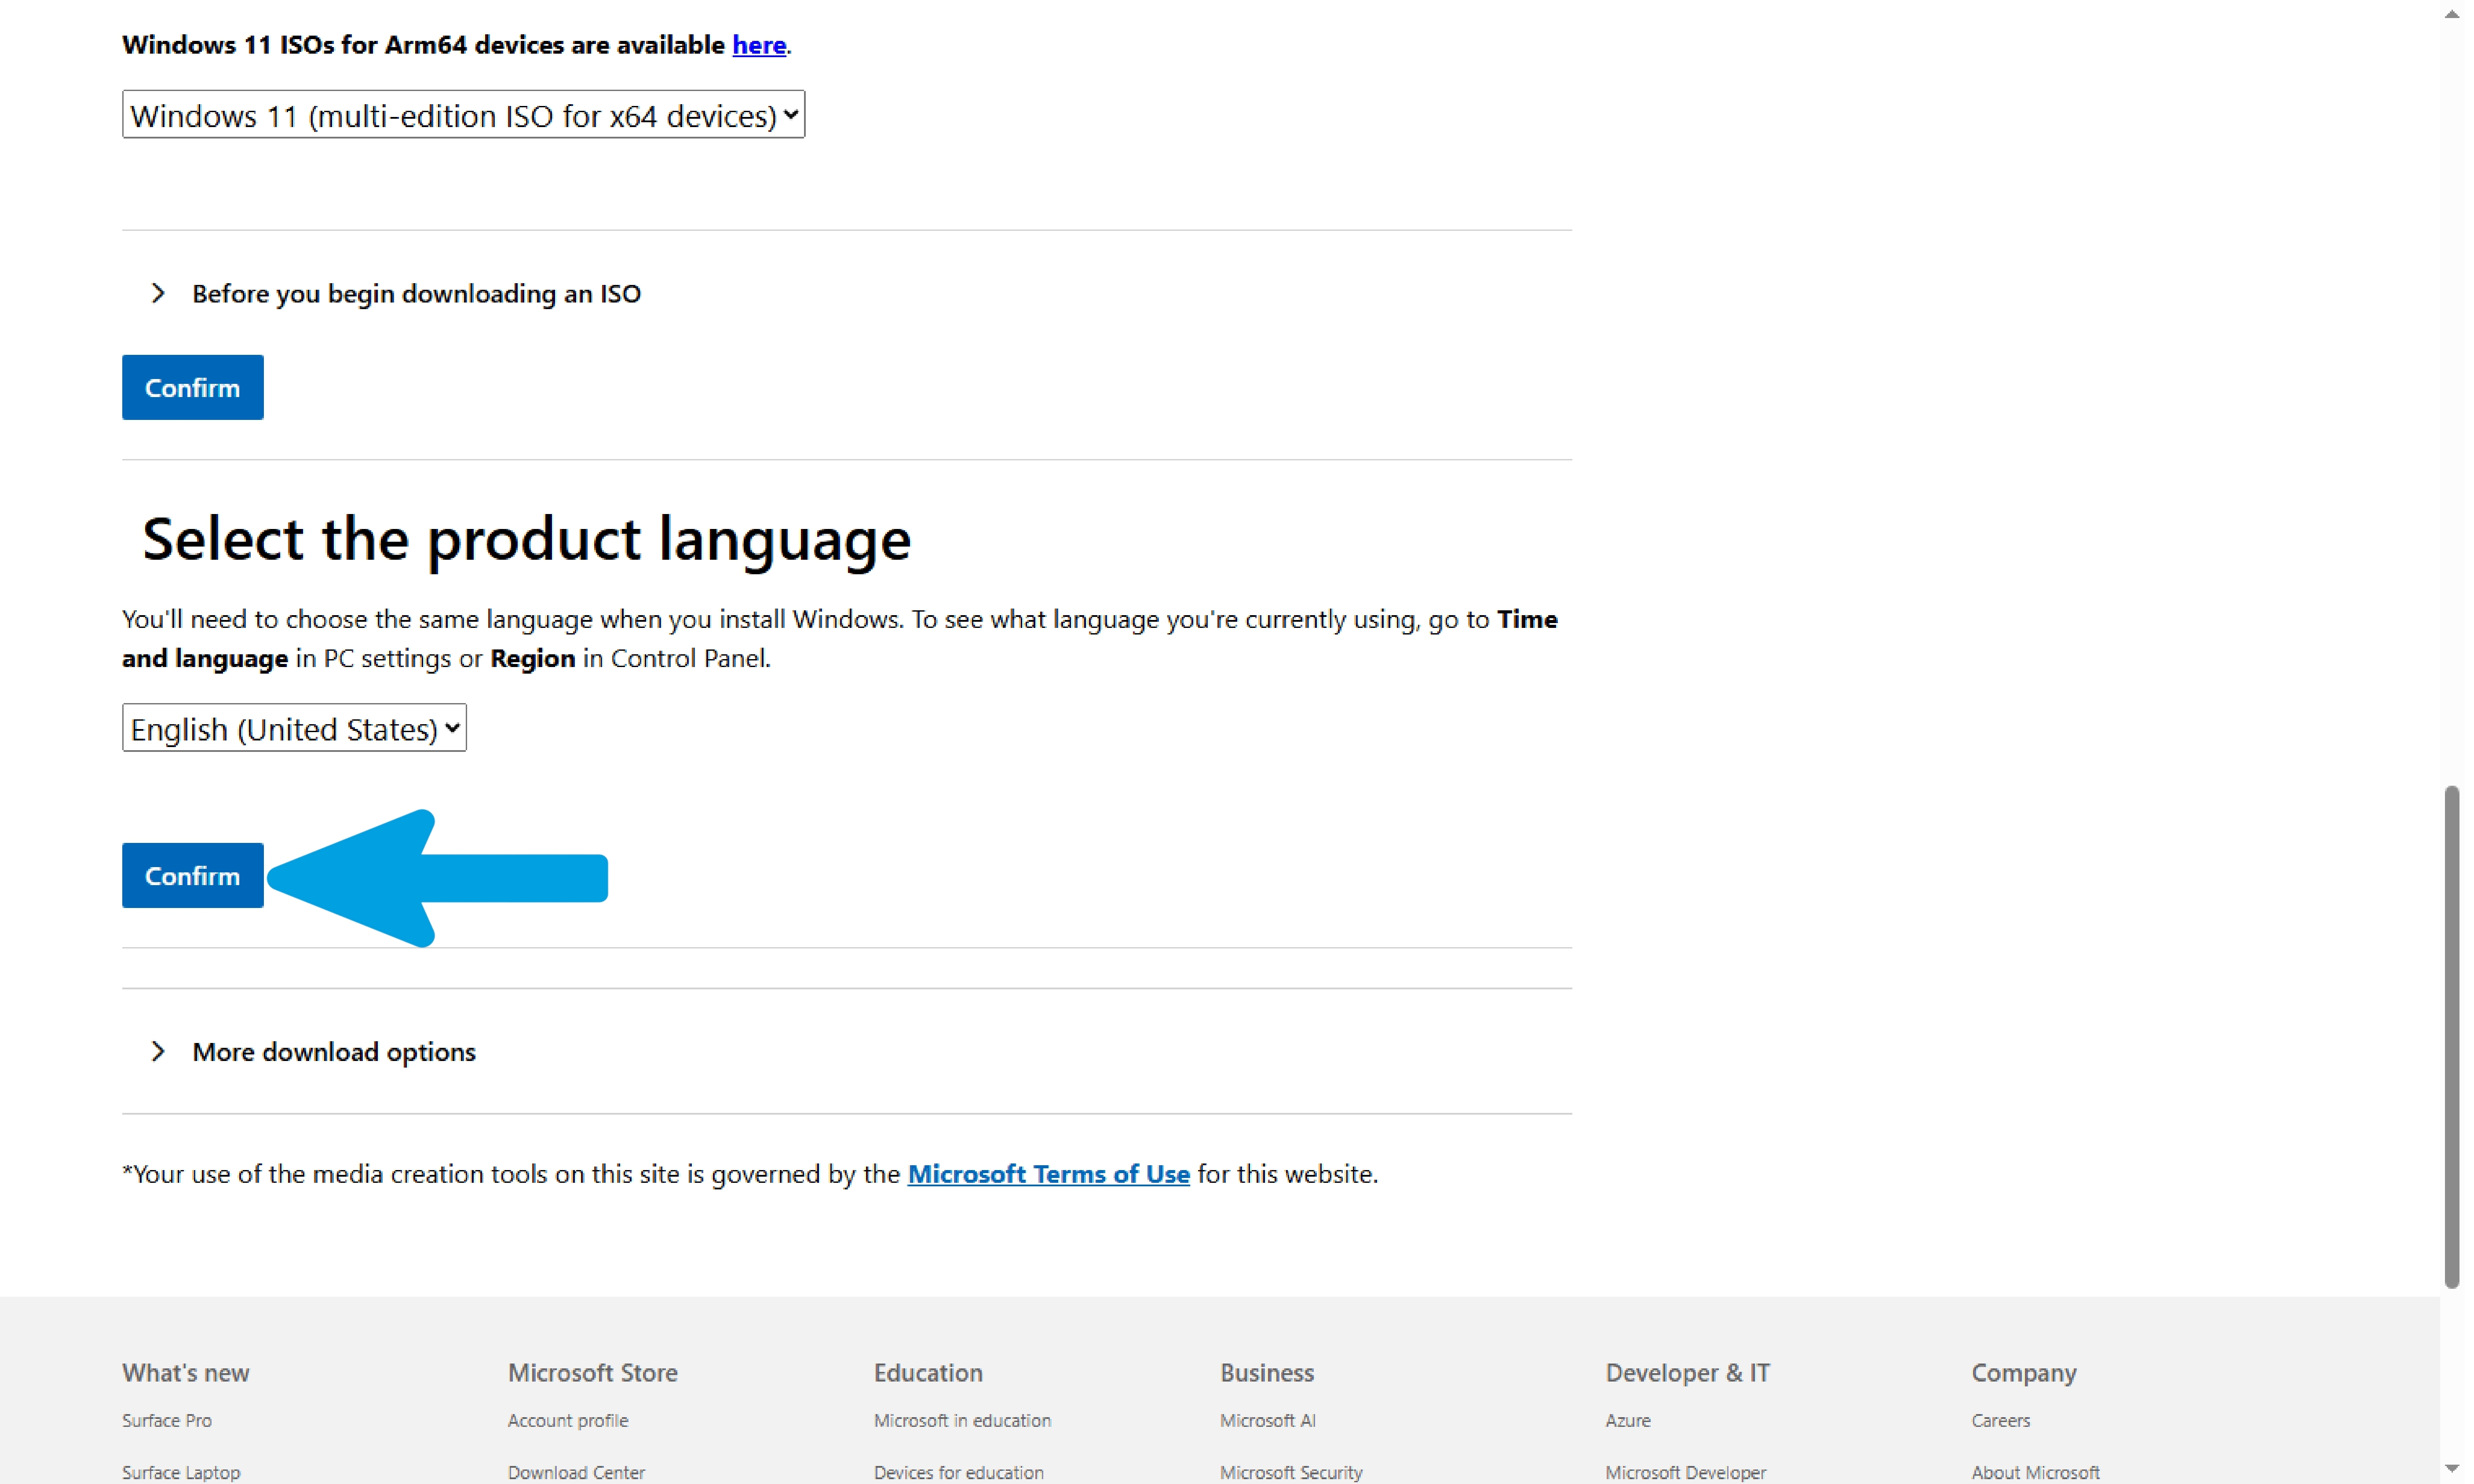Image resolution: width=2474 pixels, height=1484 pixels.
Task: Open the Download Center footer link
Action: pyautogui.click(x=576, y=1472)
